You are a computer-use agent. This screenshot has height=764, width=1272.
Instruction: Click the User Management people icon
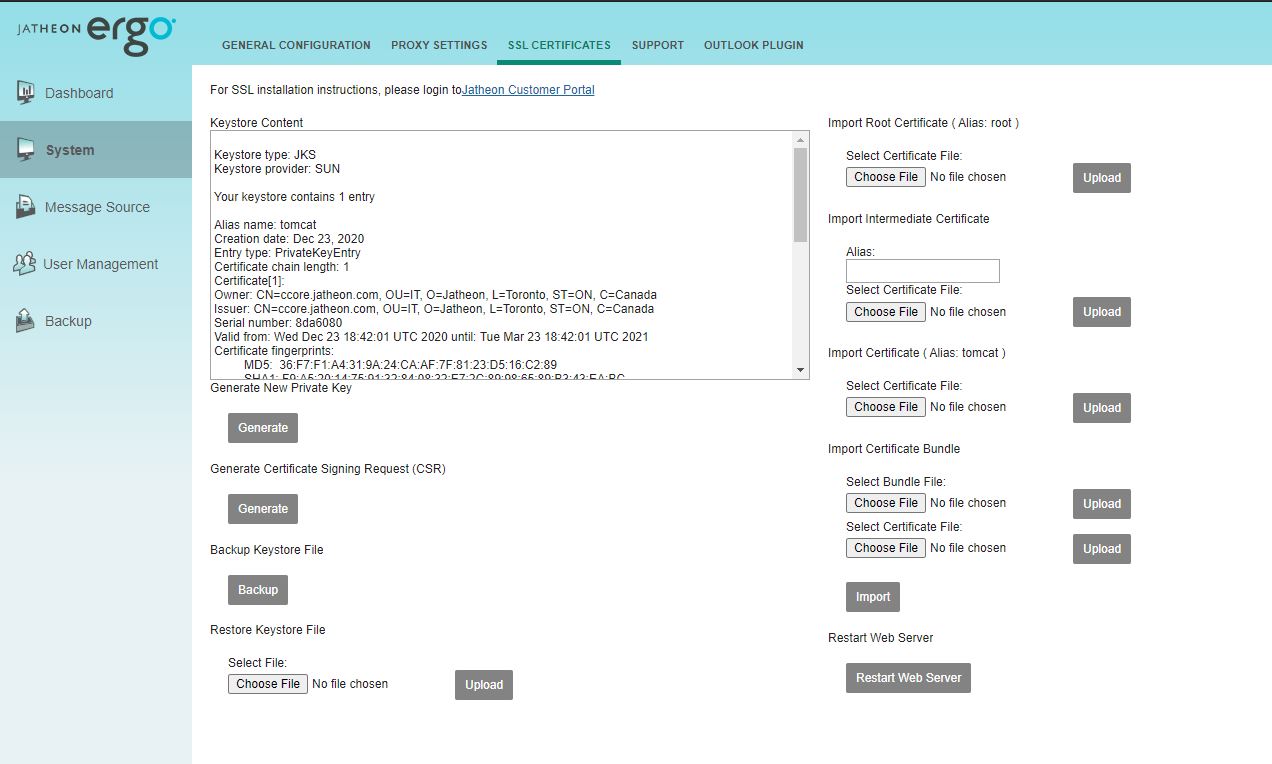25,263
